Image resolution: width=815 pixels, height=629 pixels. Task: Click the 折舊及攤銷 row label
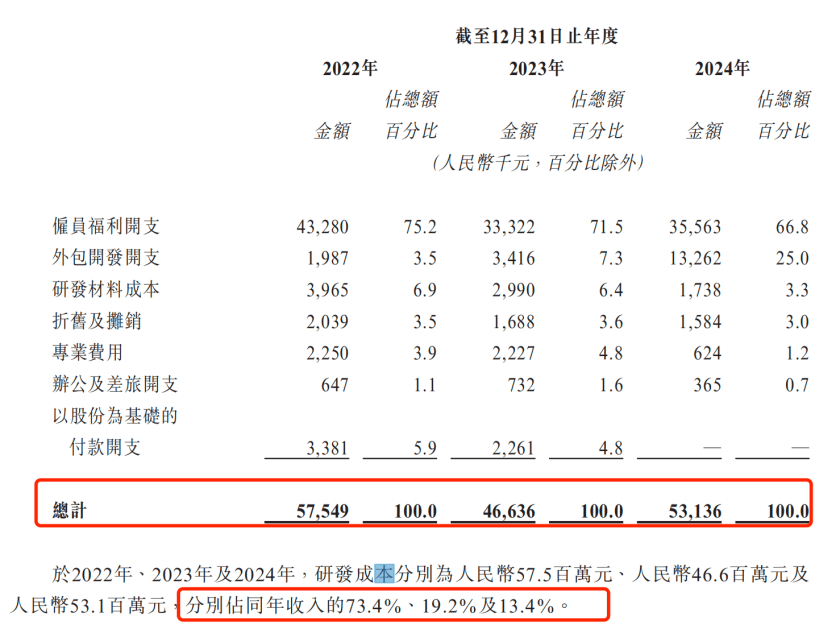click(x=98, y=321)
